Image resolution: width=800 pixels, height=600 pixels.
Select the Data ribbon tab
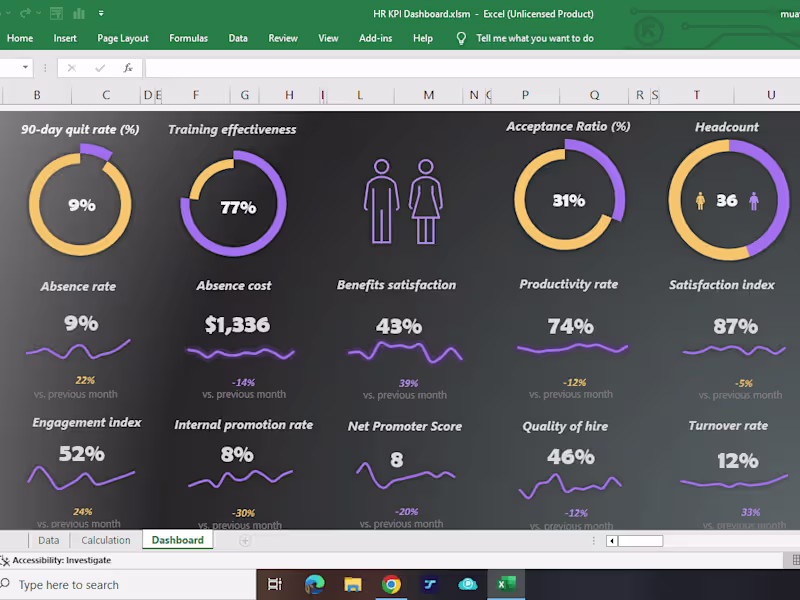tap(238, 38)
